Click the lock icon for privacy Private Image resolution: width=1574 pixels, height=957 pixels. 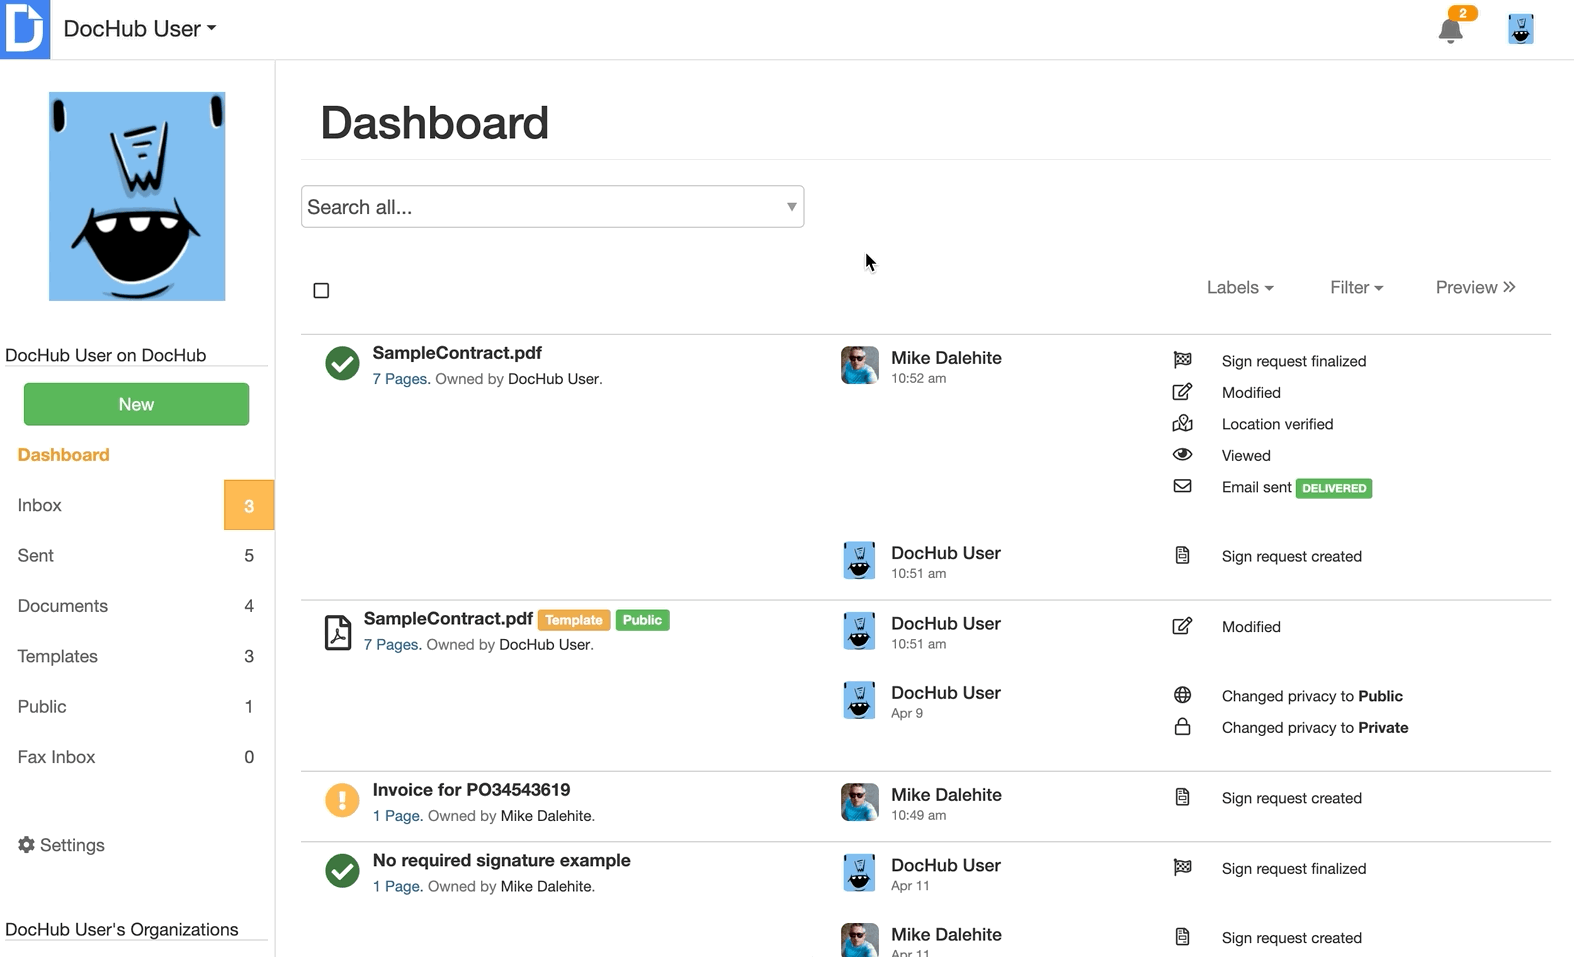coord(1182,726)
